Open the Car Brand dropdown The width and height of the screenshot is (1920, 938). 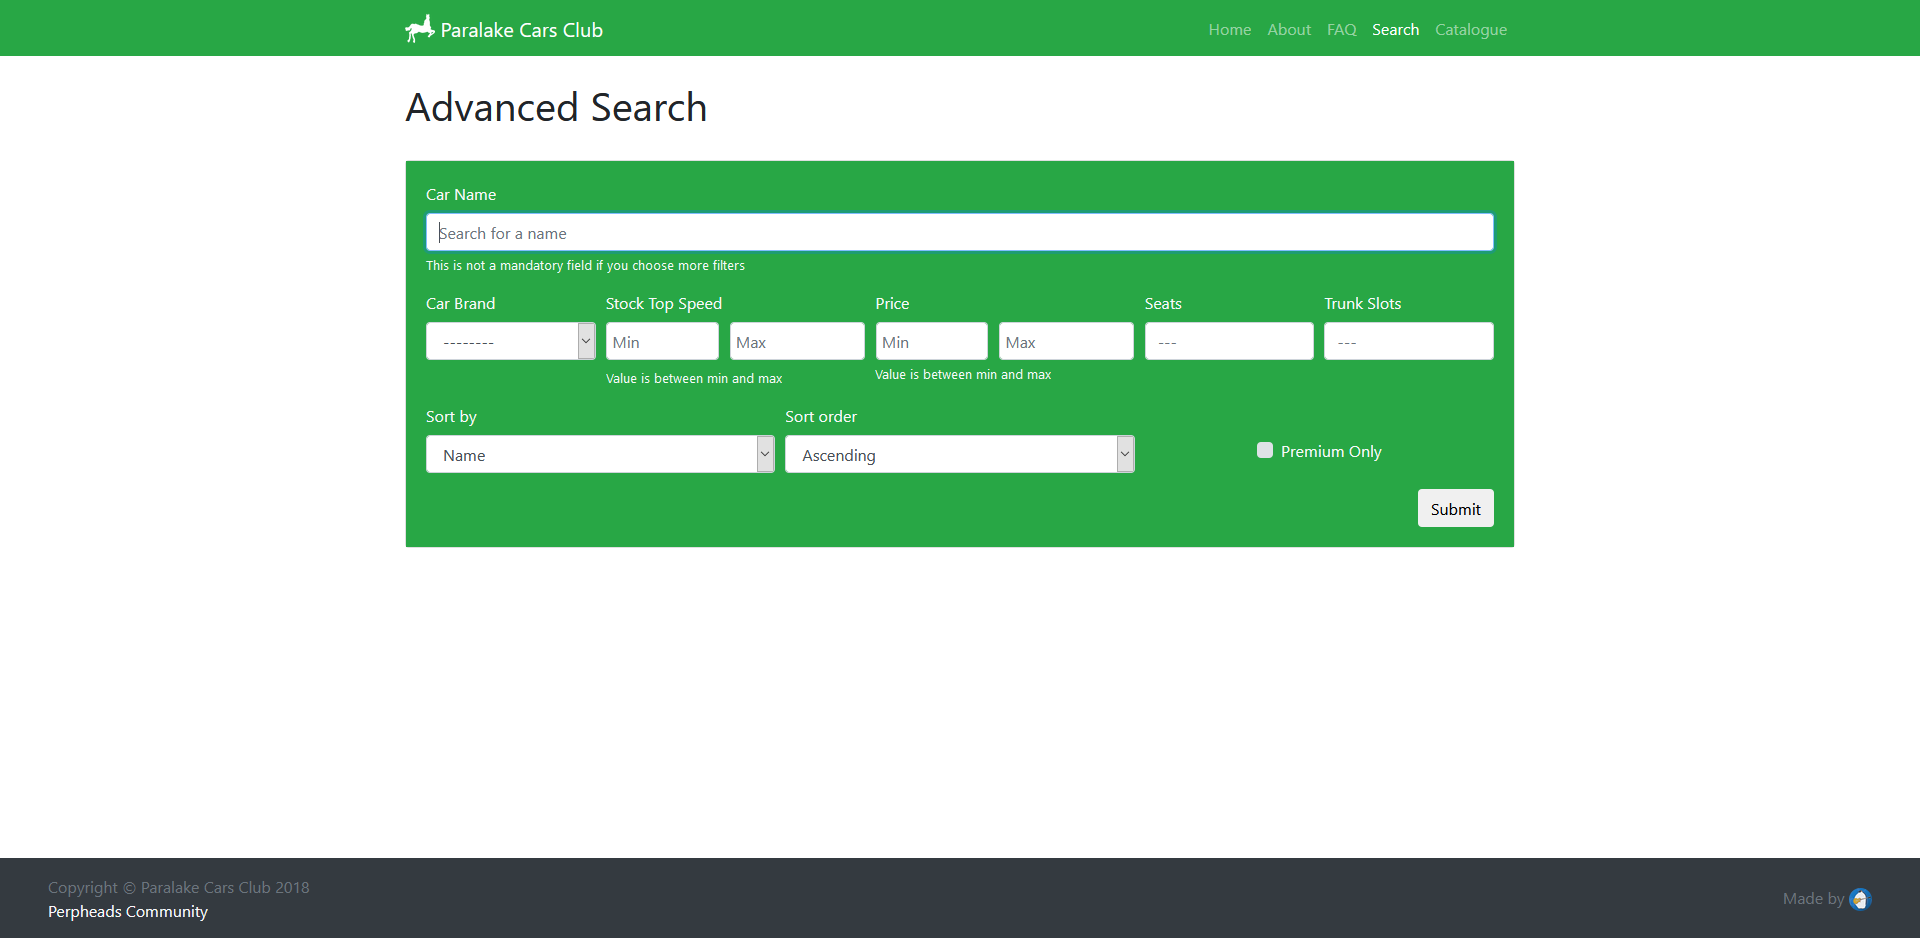click(x=510, y=341)
